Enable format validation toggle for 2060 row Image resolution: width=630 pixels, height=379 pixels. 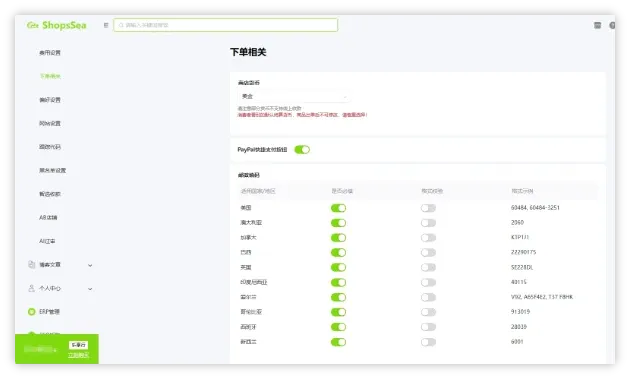click(428, 223)
